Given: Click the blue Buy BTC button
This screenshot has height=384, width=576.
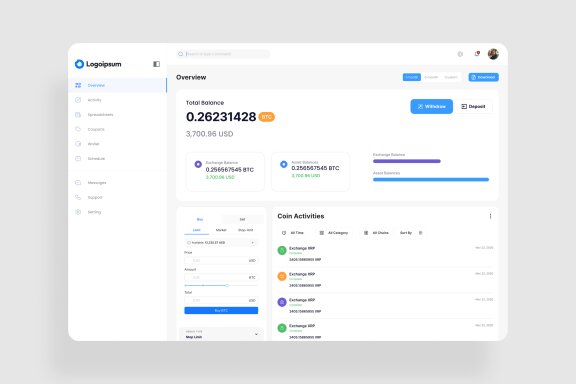Looking at the screenshot, I should tap(221, 311).
